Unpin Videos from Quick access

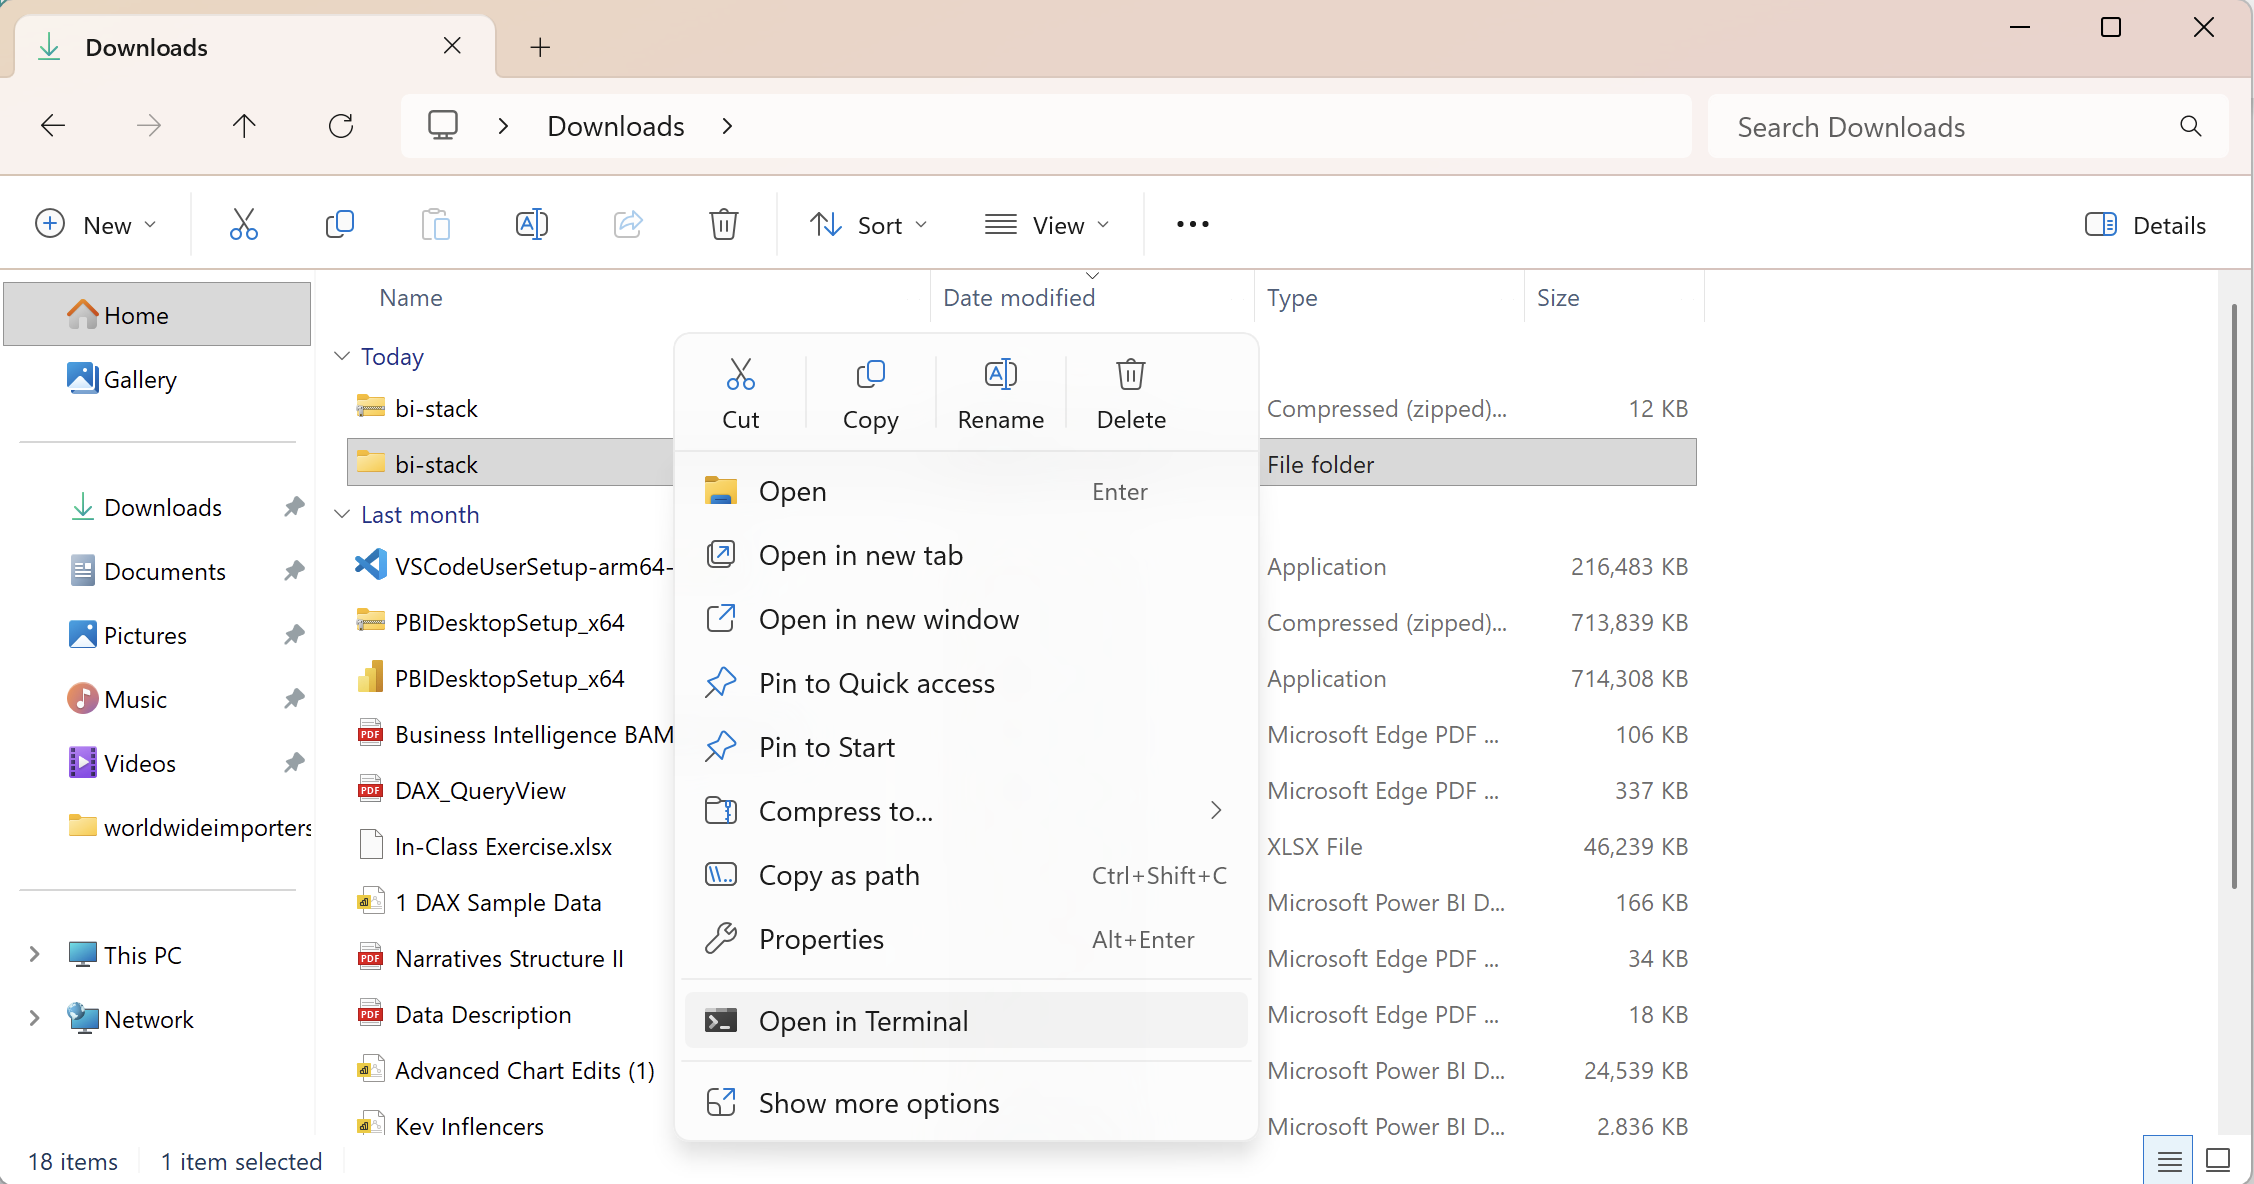tap(294, 763)
